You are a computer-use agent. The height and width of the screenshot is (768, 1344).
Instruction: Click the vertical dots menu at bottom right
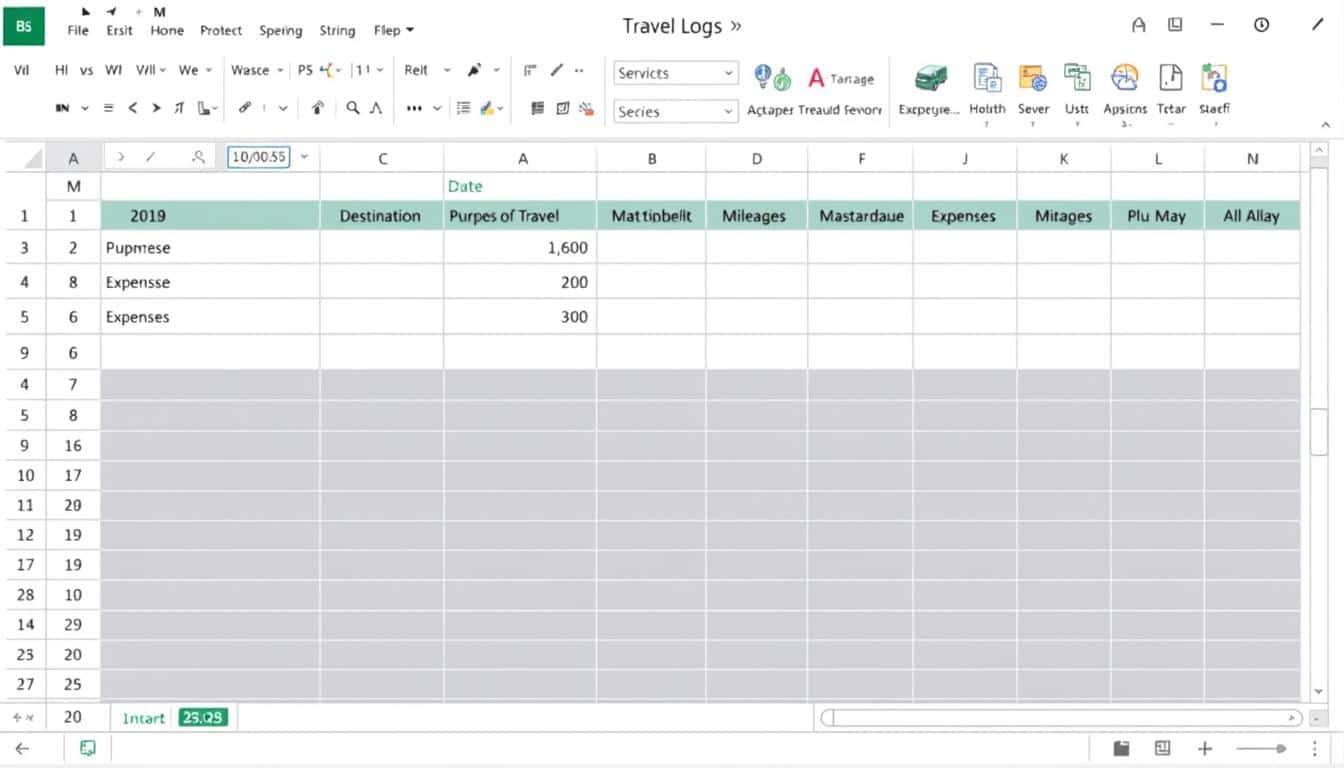pos(1314,749)
